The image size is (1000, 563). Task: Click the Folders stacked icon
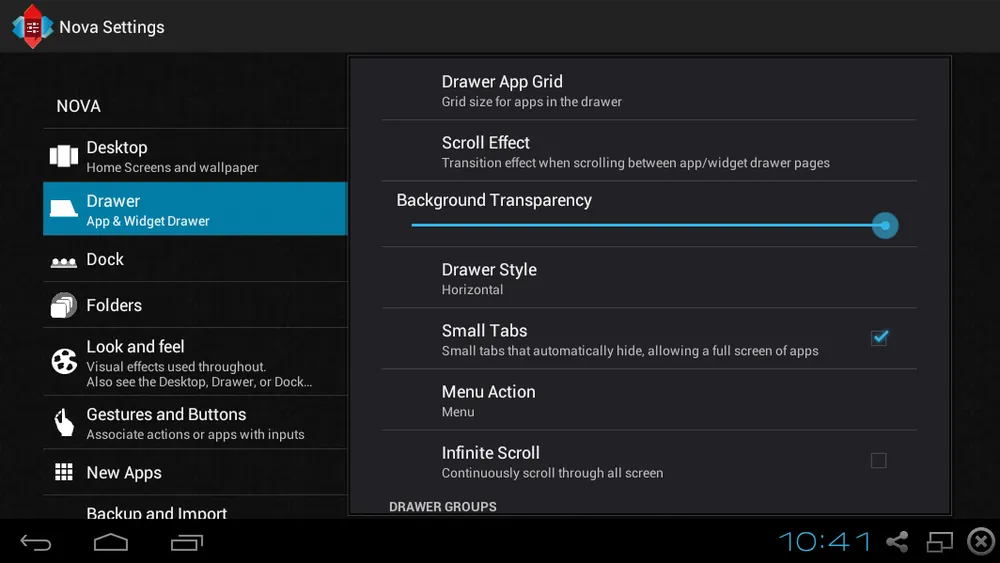tap(64, 305)
